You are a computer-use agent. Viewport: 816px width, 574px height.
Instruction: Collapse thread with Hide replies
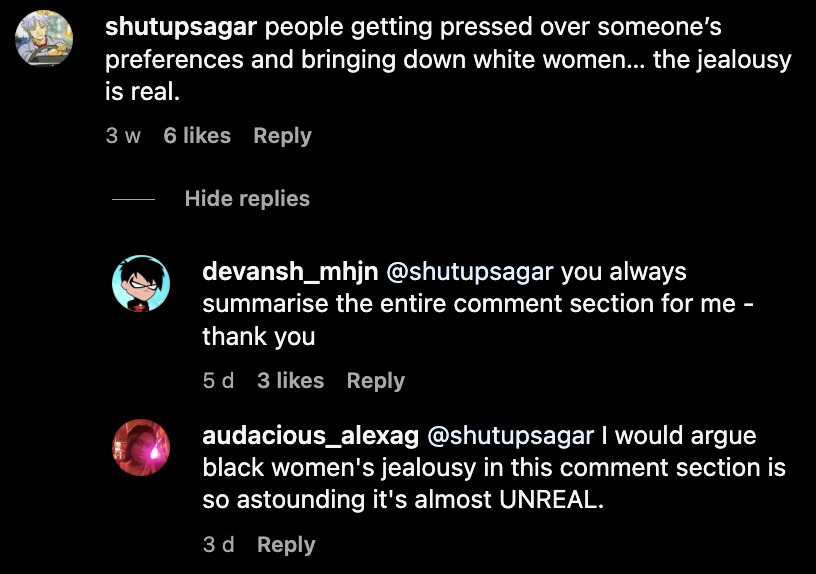coord(247,199)
